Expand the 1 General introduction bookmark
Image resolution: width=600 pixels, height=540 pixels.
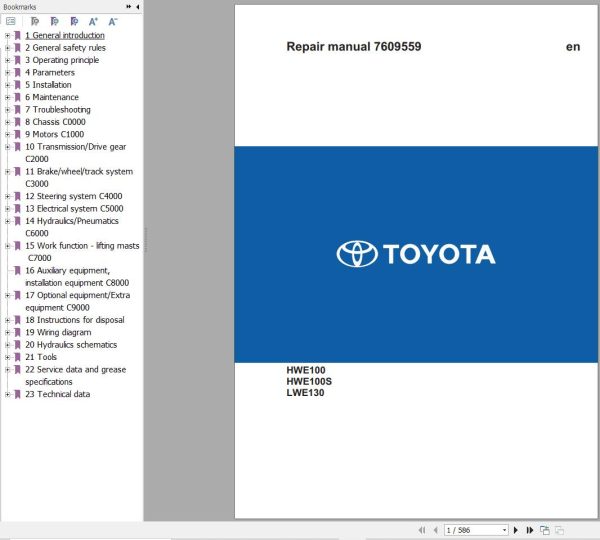pyautogui.click(x=7, y=36)
